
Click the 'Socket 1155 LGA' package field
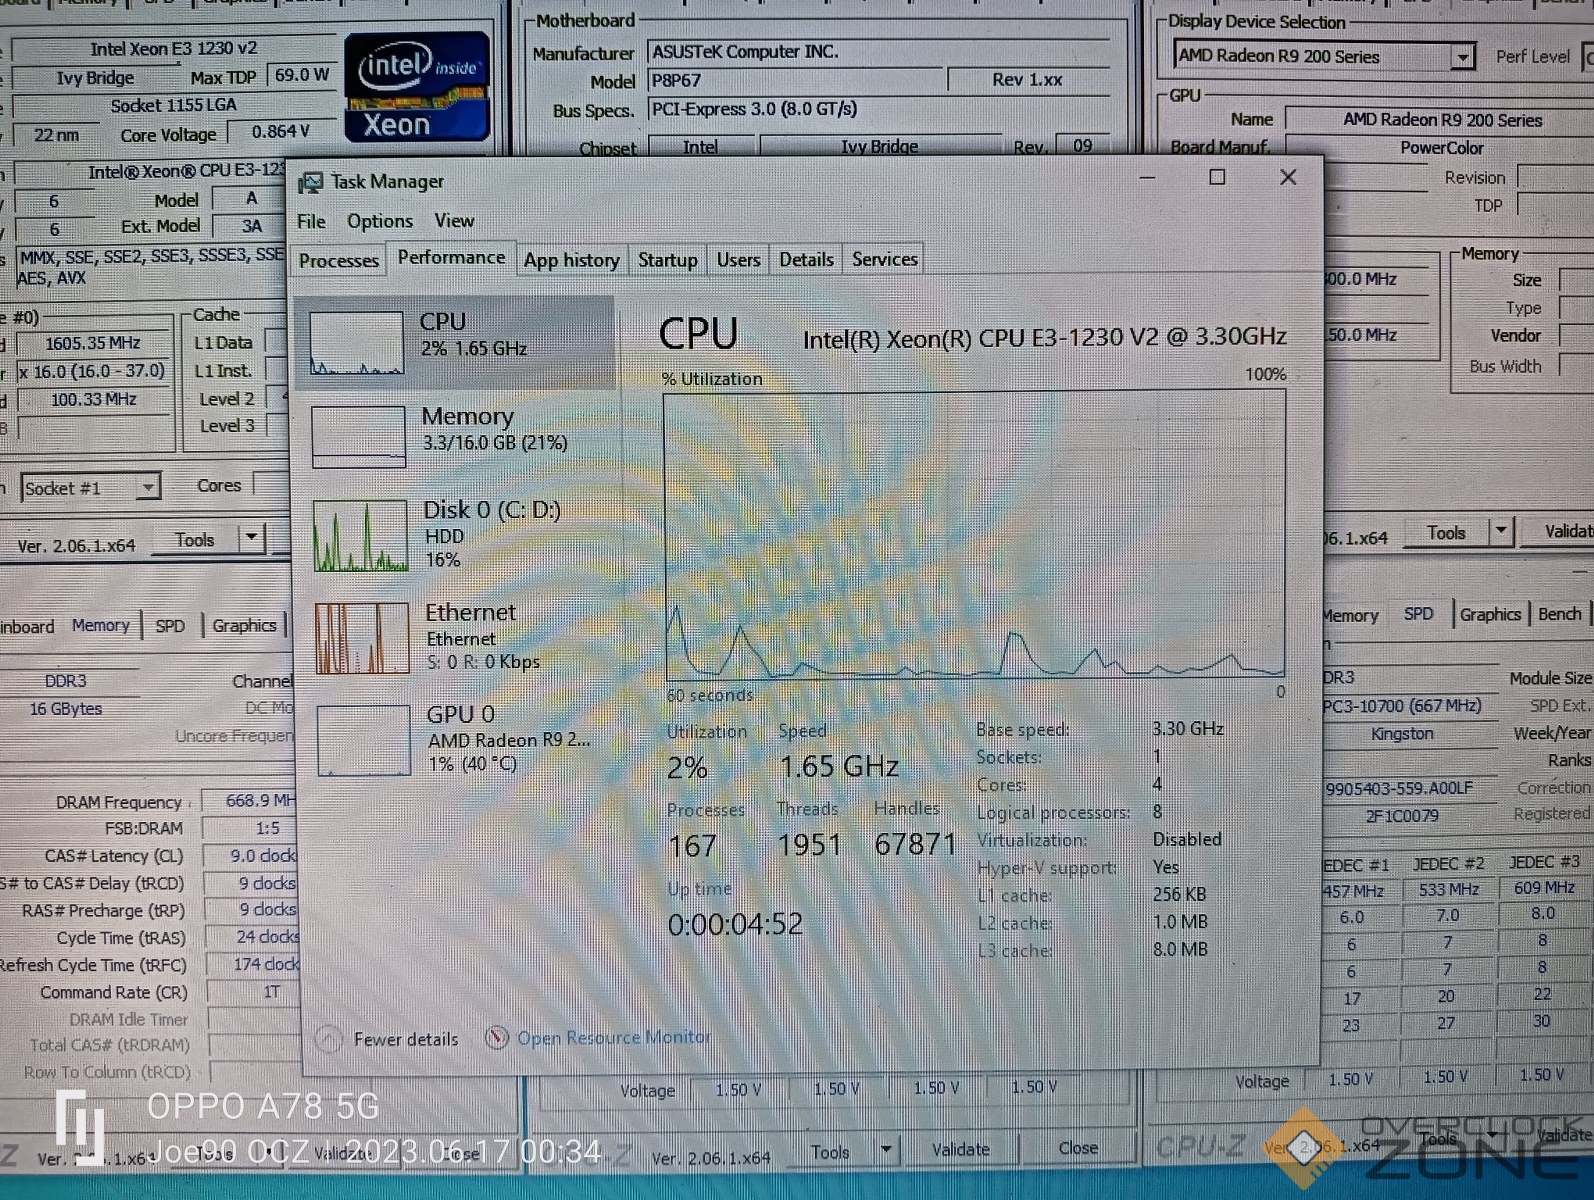point(174,105)
